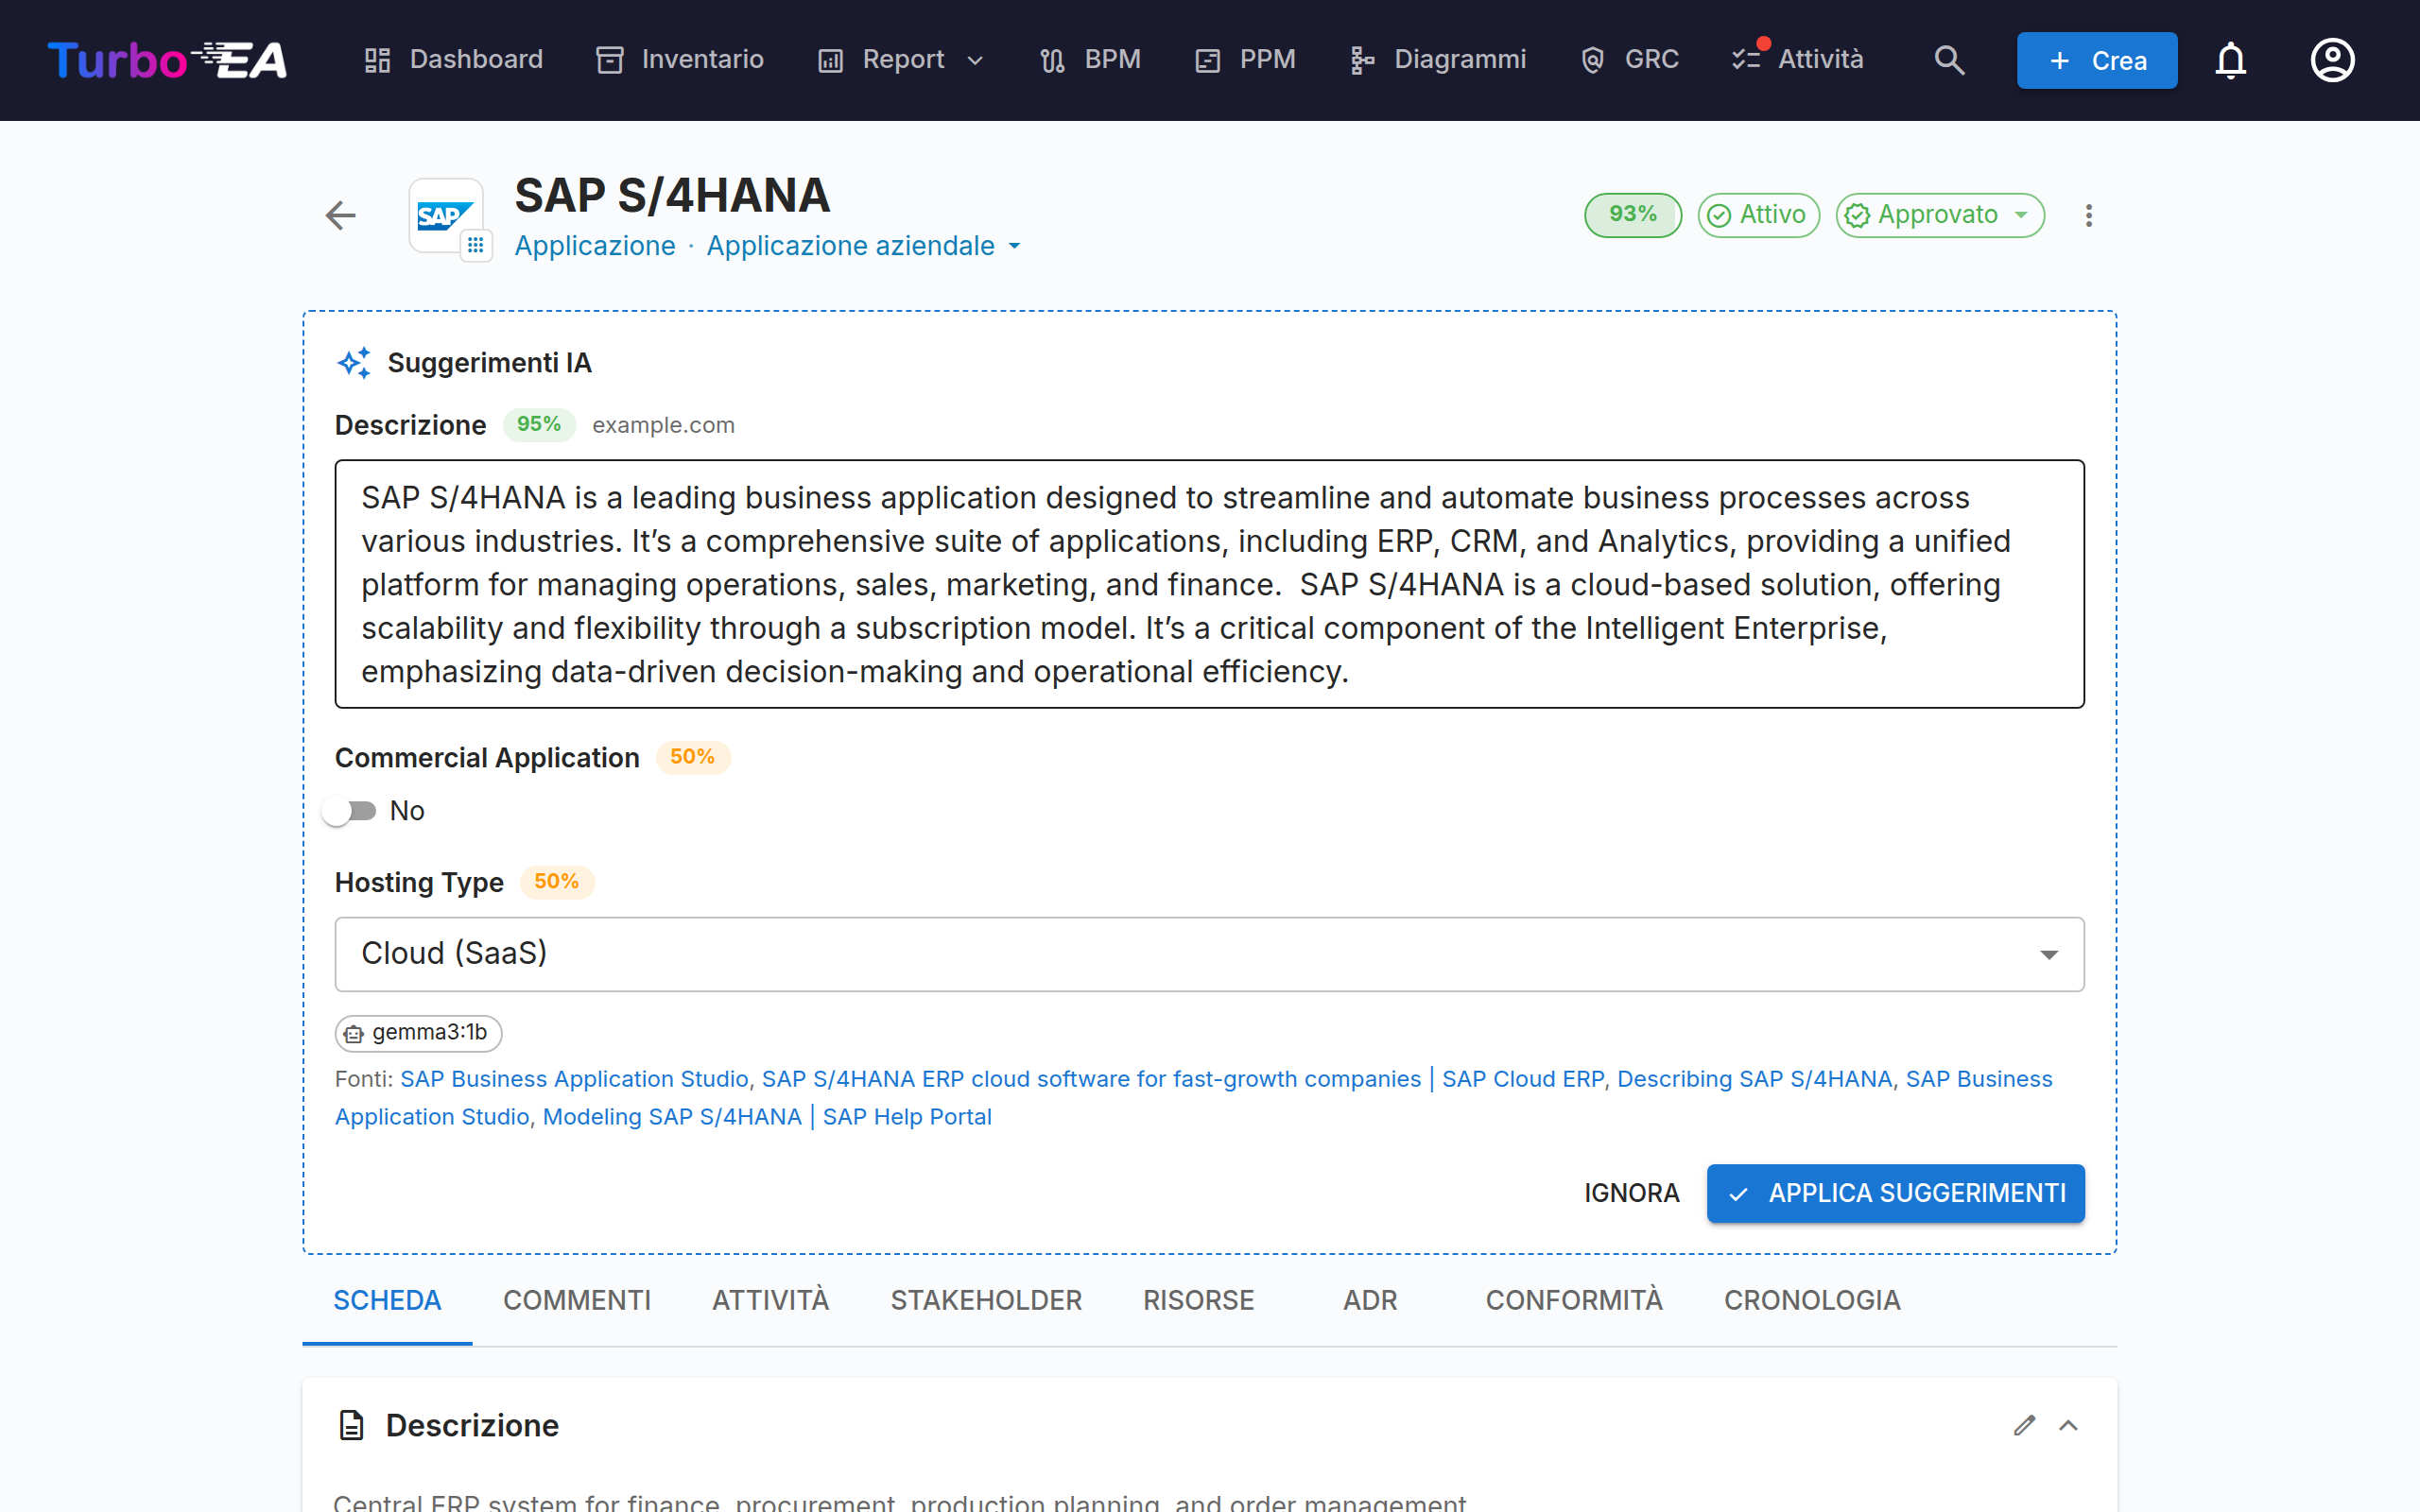The width and height of the screenshot is (2420, 1512).
Task: Open the CONFORMITÀ tab
Action: click(x=1574, y=1300)
